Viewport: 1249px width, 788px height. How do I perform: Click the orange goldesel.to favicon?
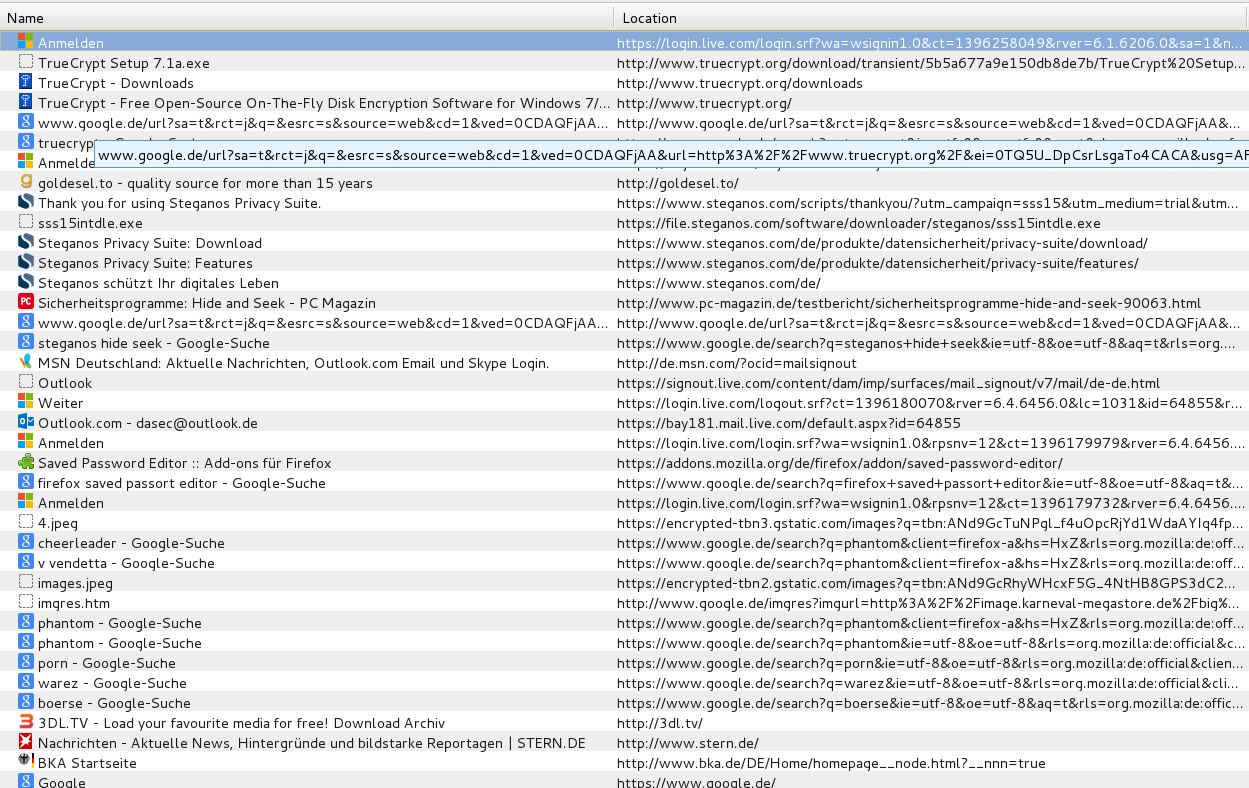click(x=26, y=183)
